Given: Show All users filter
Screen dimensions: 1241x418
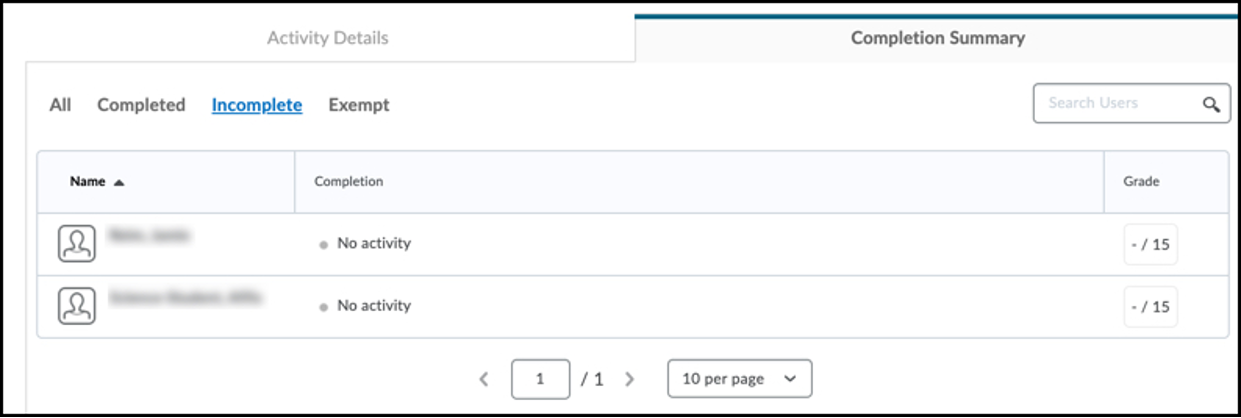Looking at the screenshot, I should (x=60, y=104).
